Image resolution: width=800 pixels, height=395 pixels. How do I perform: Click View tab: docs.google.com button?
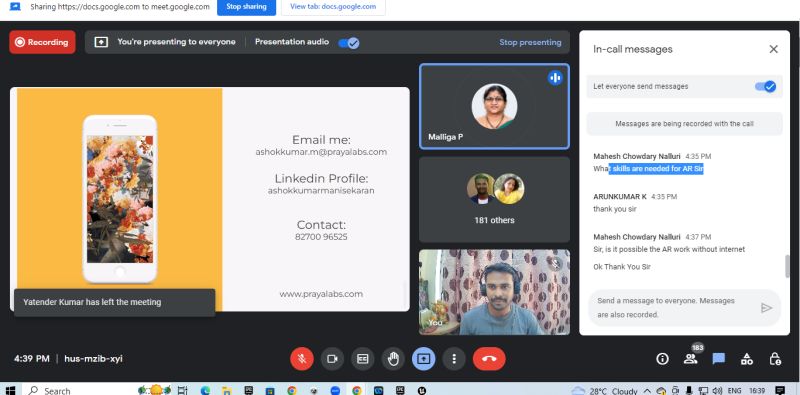point(333,7)
